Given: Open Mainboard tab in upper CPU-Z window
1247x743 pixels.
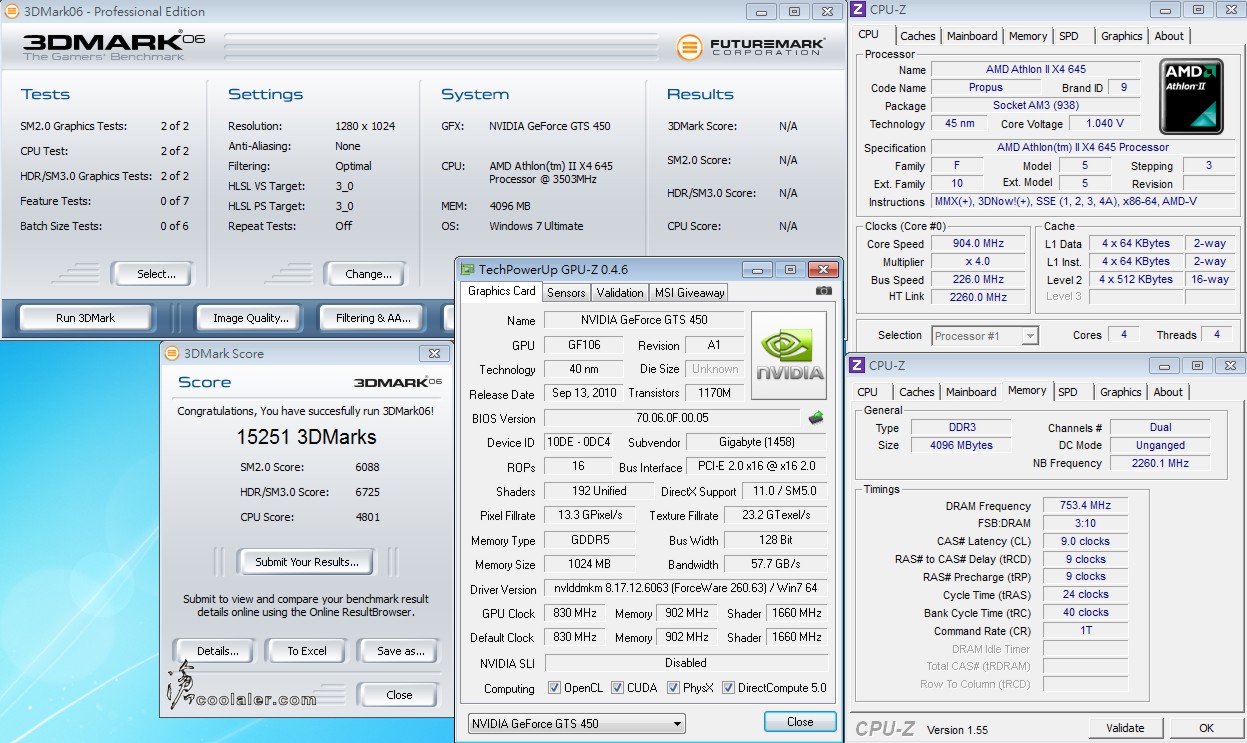Looking at the screenshot, I should pos(972,36).
